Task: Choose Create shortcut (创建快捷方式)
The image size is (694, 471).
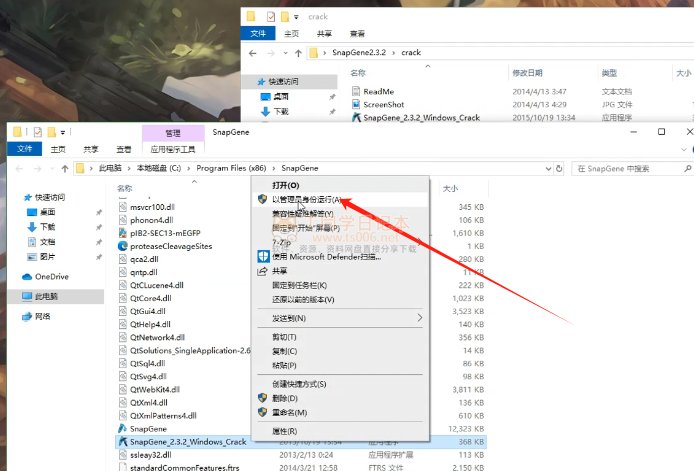Action: point(299,384)
